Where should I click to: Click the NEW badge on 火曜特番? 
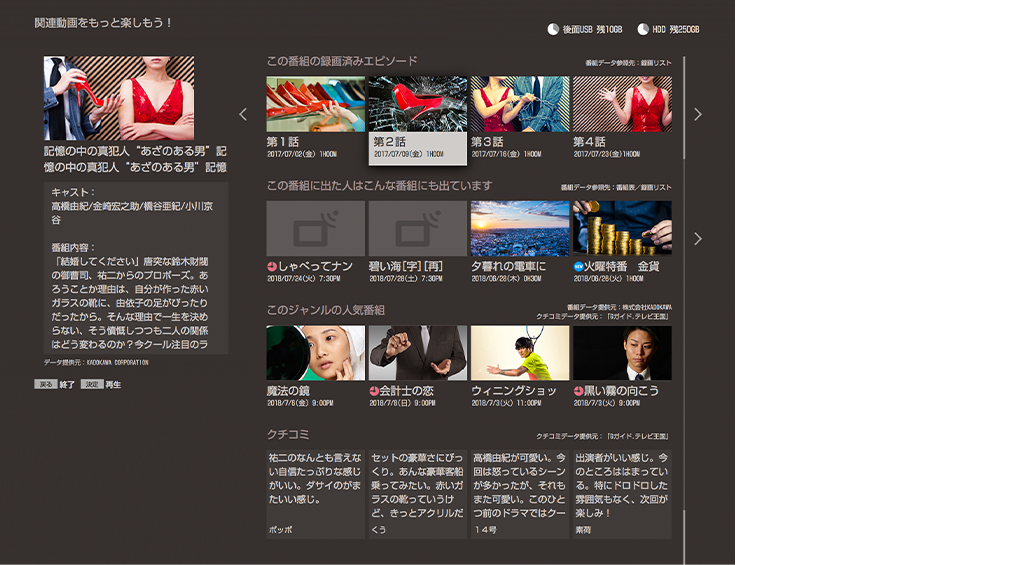(x=578, y=267)
